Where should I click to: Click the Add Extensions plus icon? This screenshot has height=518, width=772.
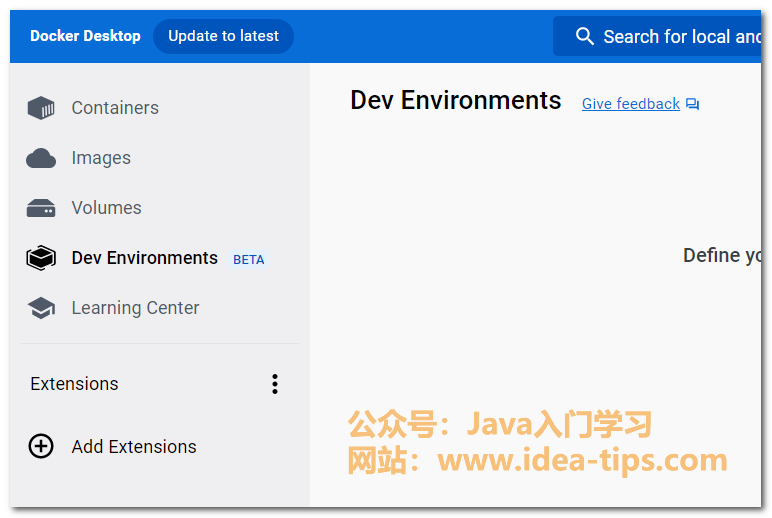(x=41, y=447)
